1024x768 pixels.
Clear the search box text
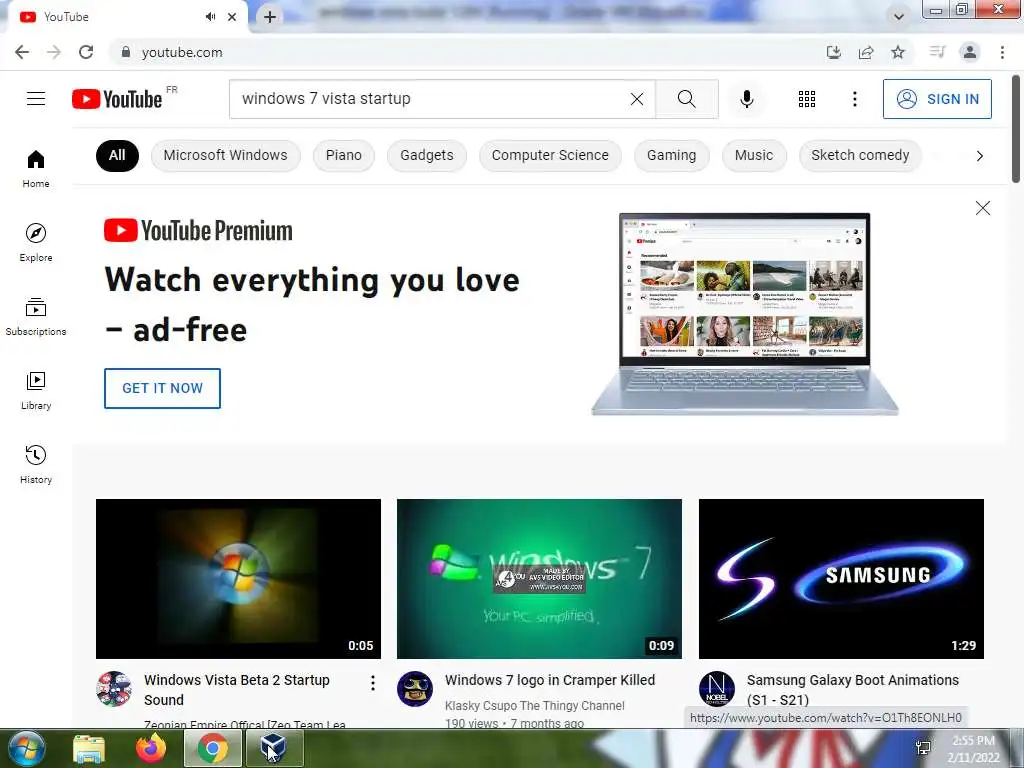(x=637, y=99)
